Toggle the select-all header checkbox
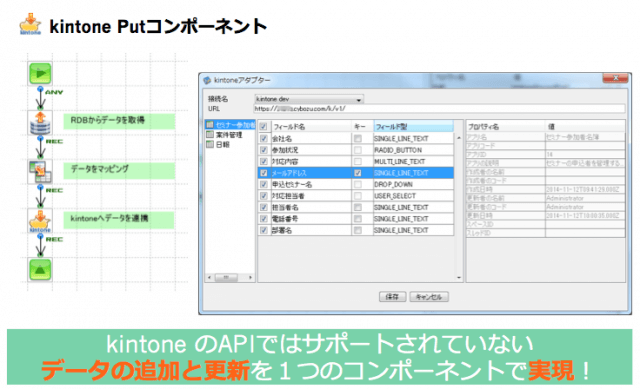Viewport: 640px width, 389px height. tap(264, 127)
